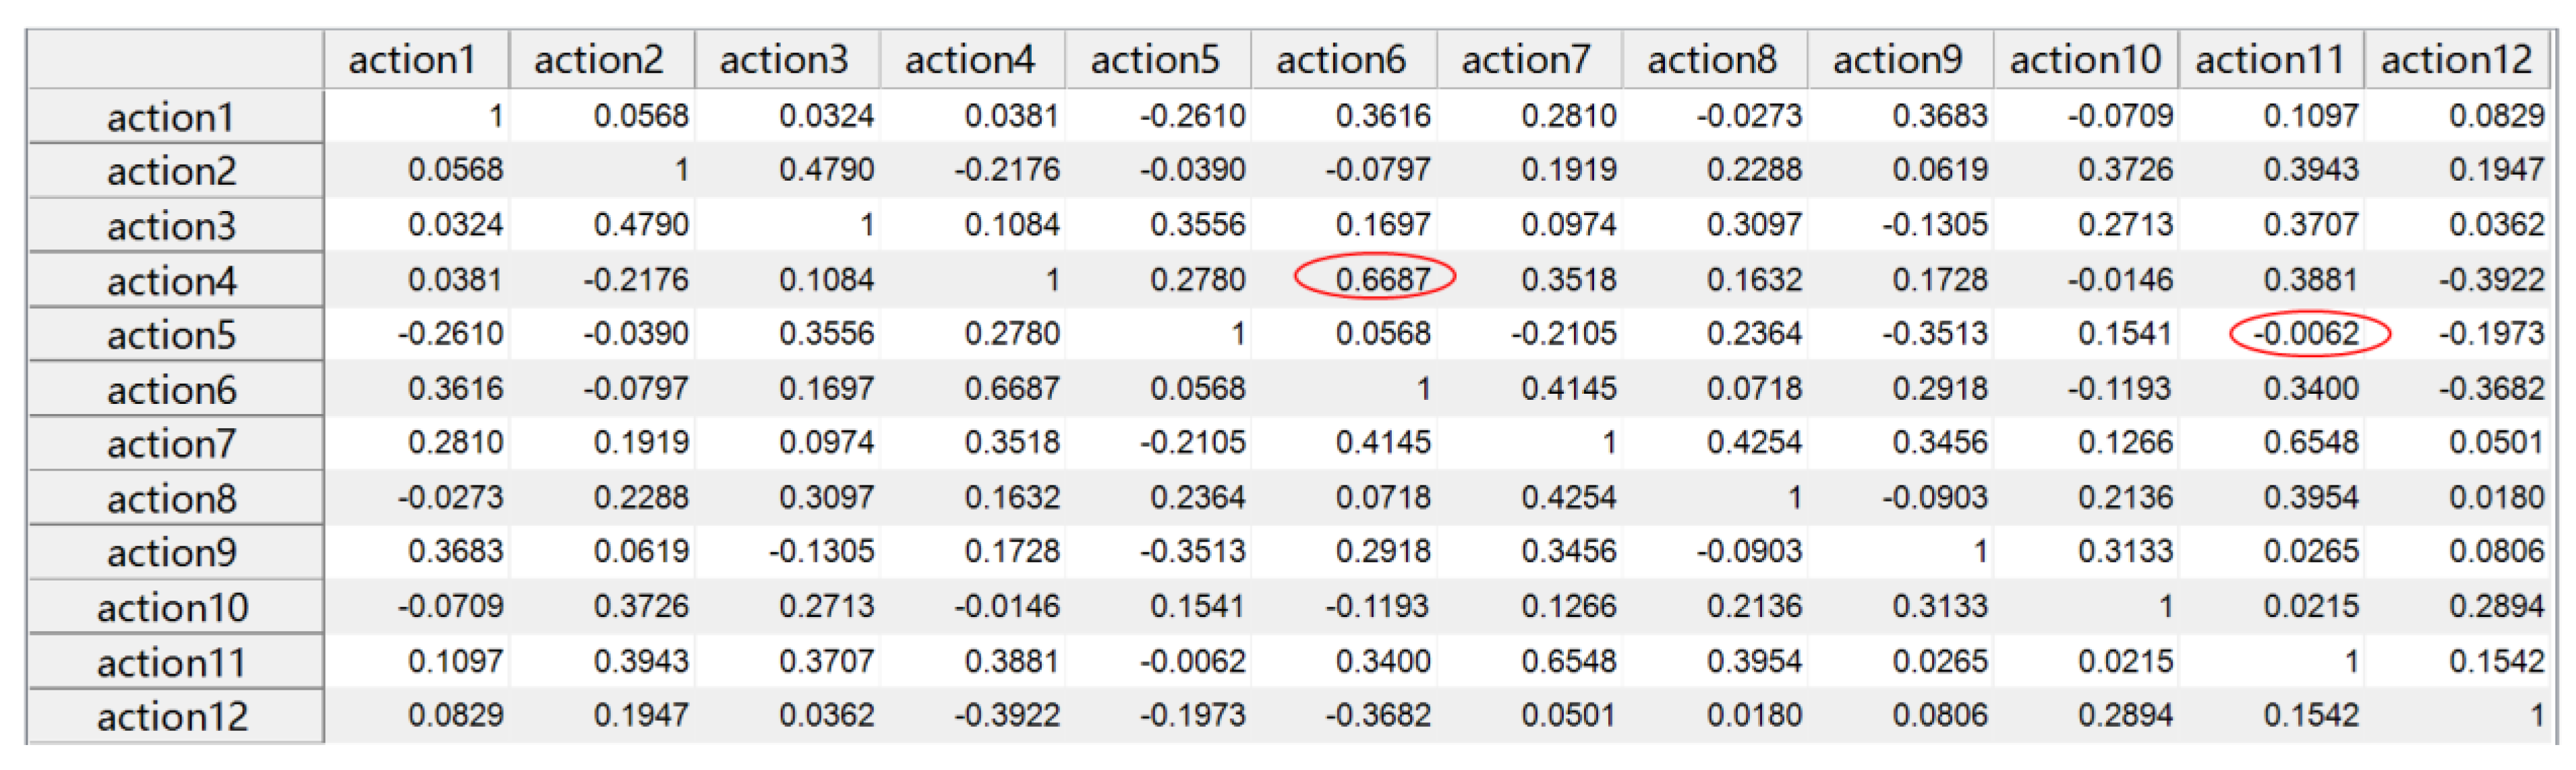The image size is (2576, 770).
Task: Select the 0.4254 cell in action8 row
Action: [x=1568, y=498]
